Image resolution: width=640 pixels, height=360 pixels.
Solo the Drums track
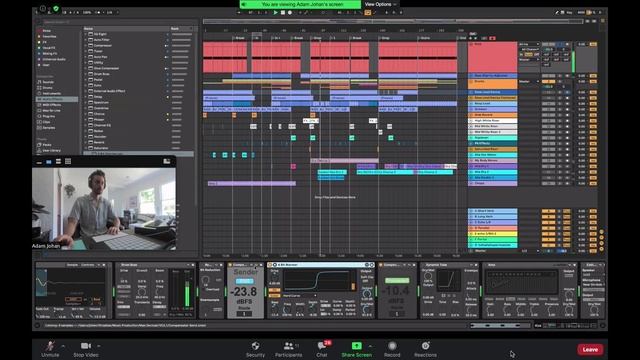point(560,82)
